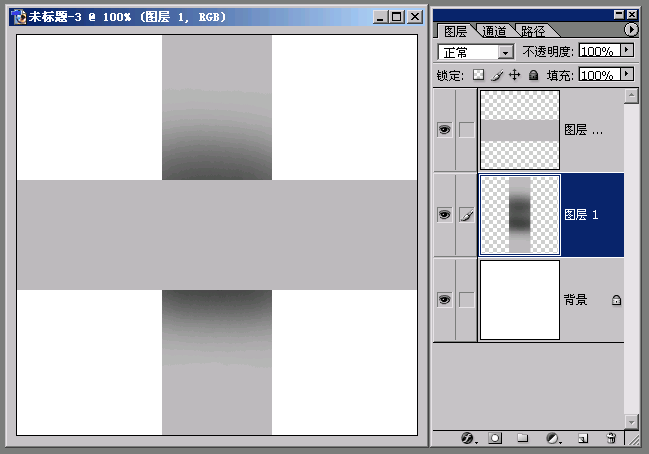Viewport: 649px width, 454px height.
Task: Click the brush indicator on 图层 1
Action: click(466, 215)
